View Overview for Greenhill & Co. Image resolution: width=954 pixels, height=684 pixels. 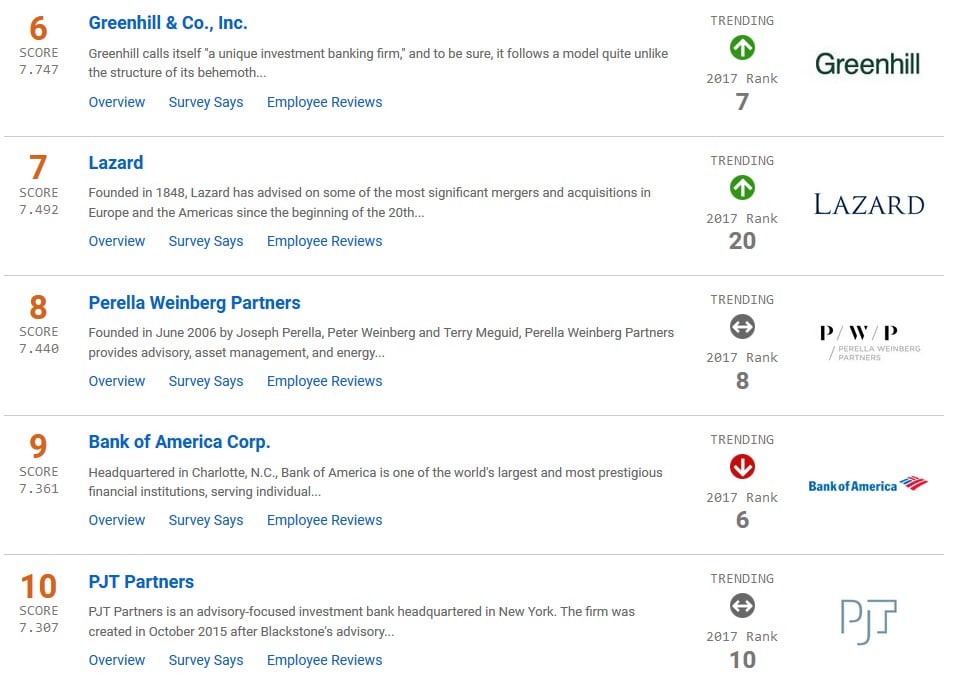(x=117, y=102)
